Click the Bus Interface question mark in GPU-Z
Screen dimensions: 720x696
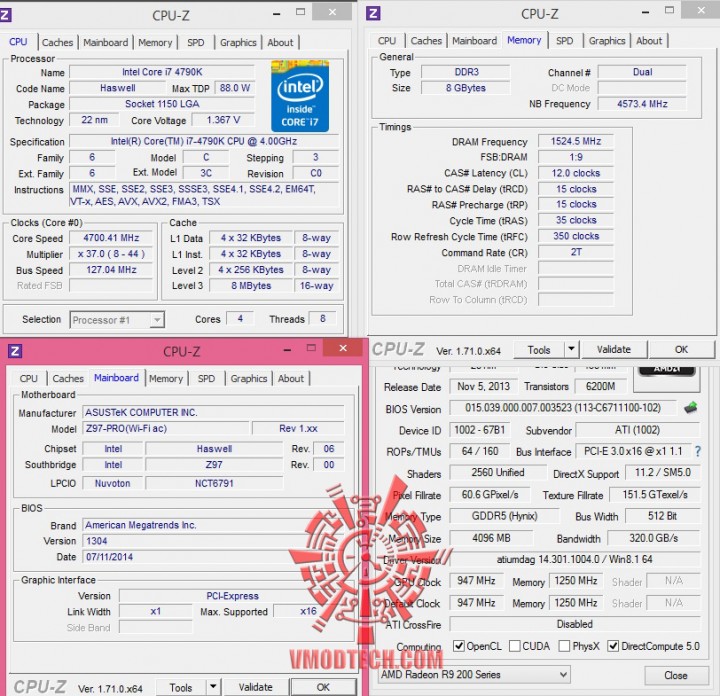click(x=698, y=451)
